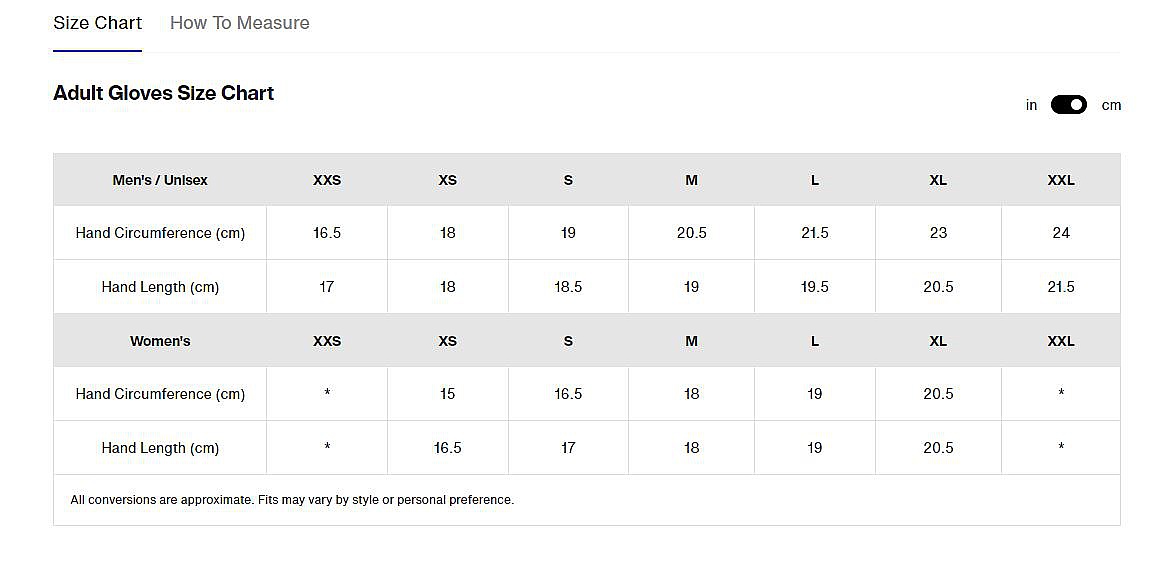
Task: Click Men's XXS hand circumference value 16.5
Action: (x=327, y=233)
